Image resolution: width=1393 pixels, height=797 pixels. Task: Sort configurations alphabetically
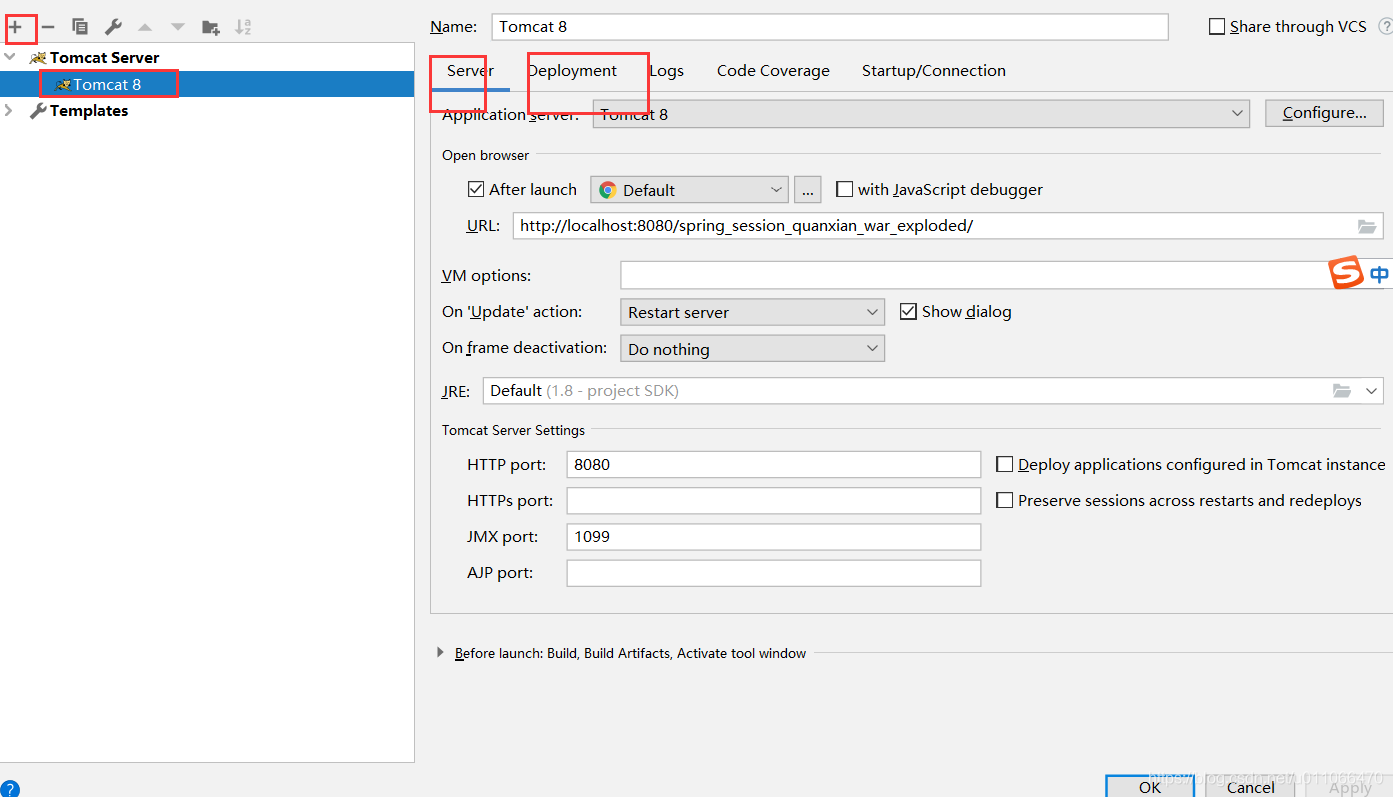click(x=243, y=28)
